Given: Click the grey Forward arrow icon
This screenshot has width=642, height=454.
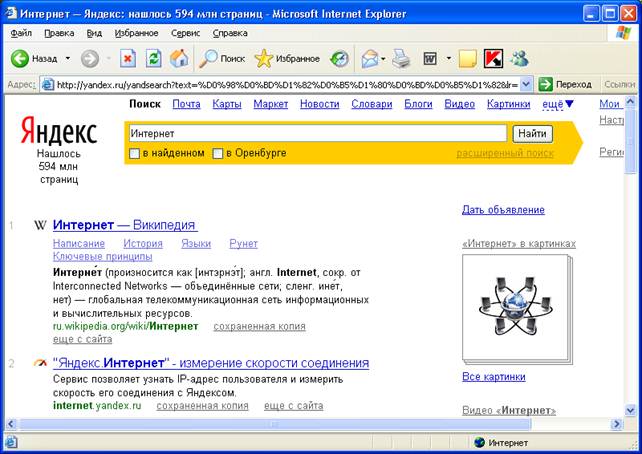Looking at the screenshot, I should [x=90, y=59].
